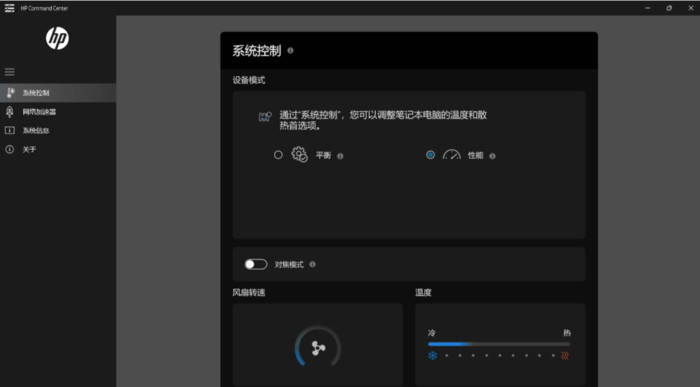Image resolution: width=700 pixels, height=387 pixels.
Task: Click the circular fan speed gauge
Action: pos(318,347)
